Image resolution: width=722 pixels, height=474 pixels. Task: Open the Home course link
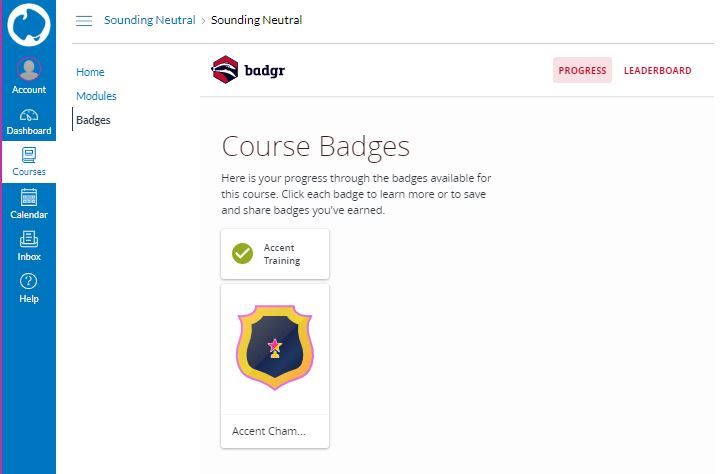coord(90,72)
